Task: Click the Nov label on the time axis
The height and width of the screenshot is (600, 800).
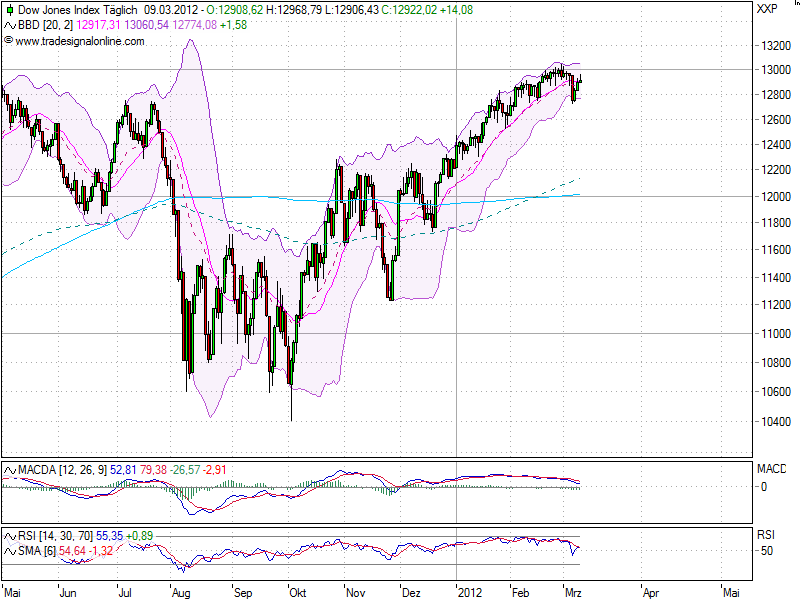Action: point(356,593)
